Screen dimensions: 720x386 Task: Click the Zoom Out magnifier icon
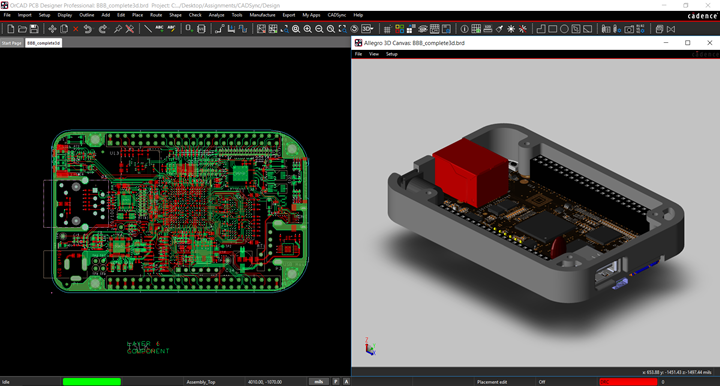[x=319, y=29]
